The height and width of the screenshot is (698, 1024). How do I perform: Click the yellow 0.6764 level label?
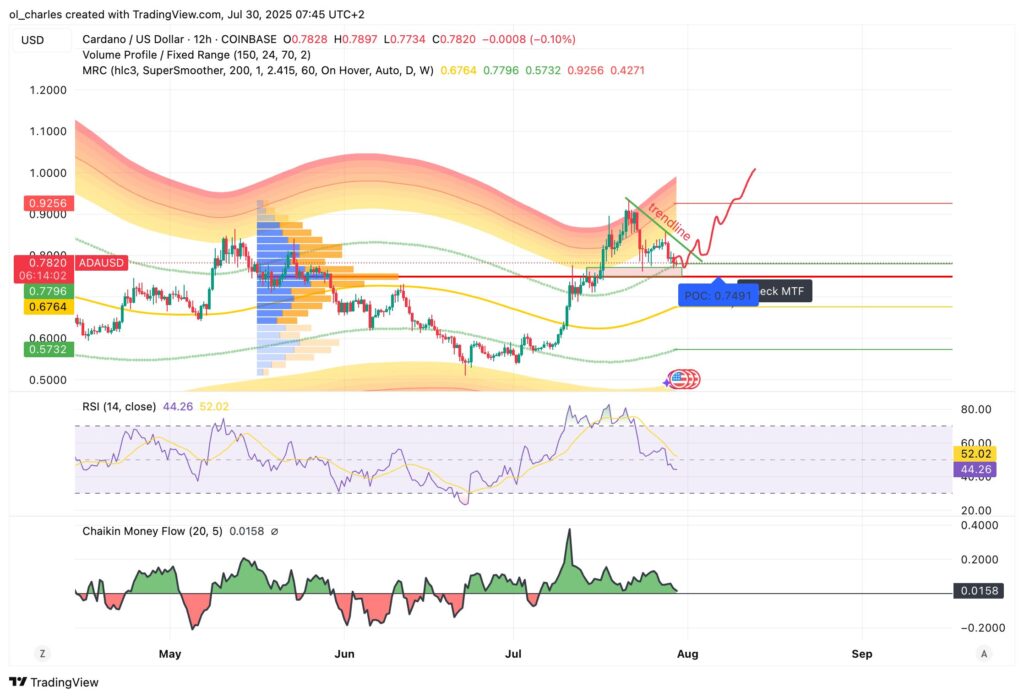(47, 307)
